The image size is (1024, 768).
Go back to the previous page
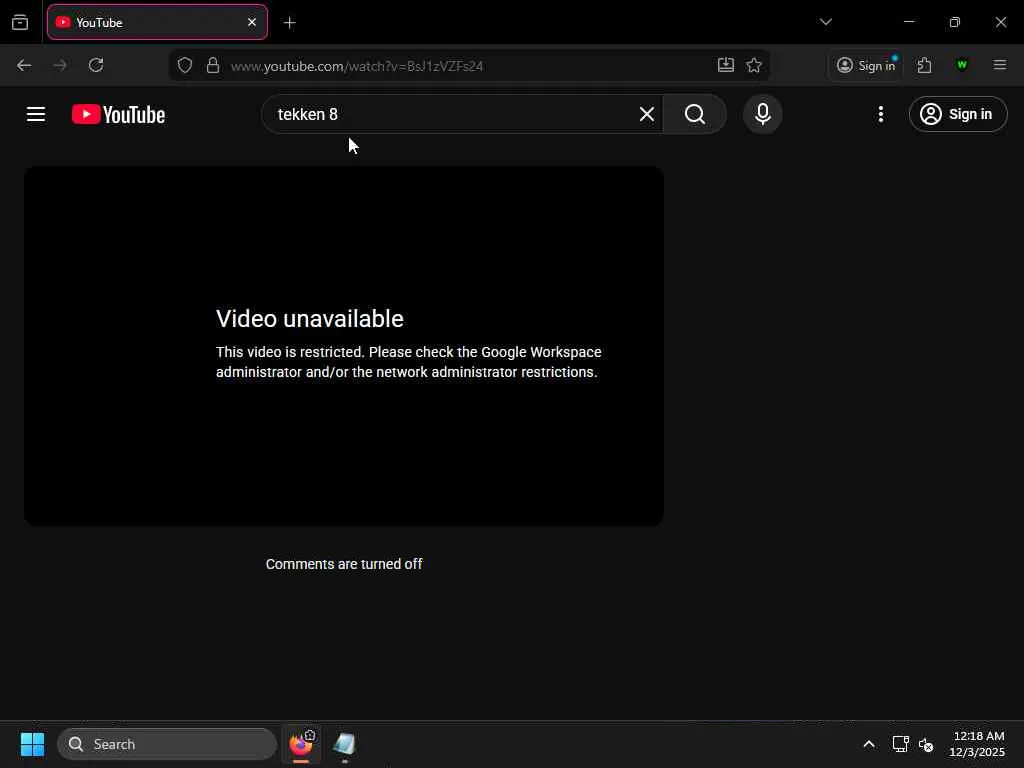24,65
